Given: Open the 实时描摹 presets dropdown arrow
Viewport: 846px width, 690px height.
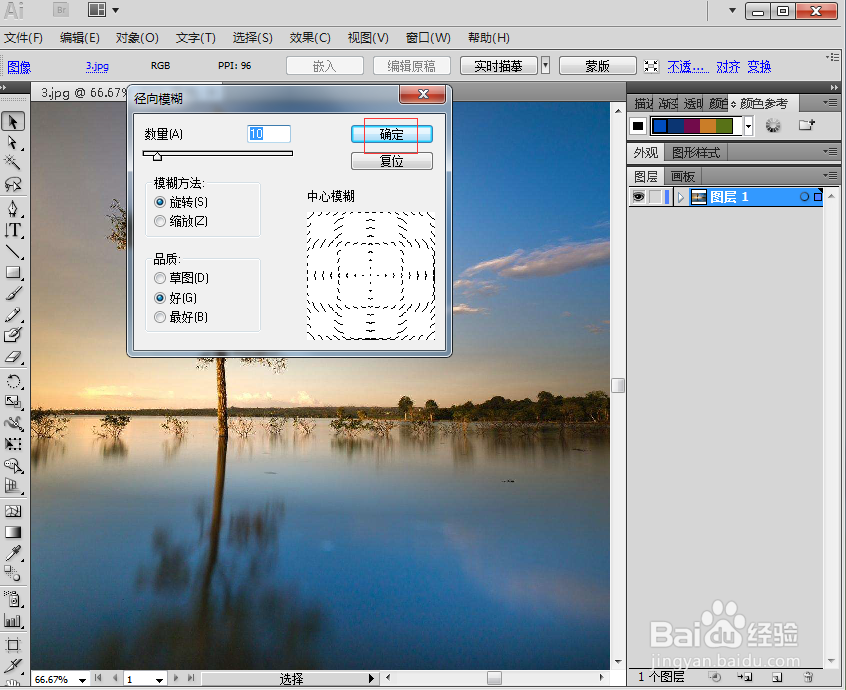Looking at the screenshot, I should (545, 66).
